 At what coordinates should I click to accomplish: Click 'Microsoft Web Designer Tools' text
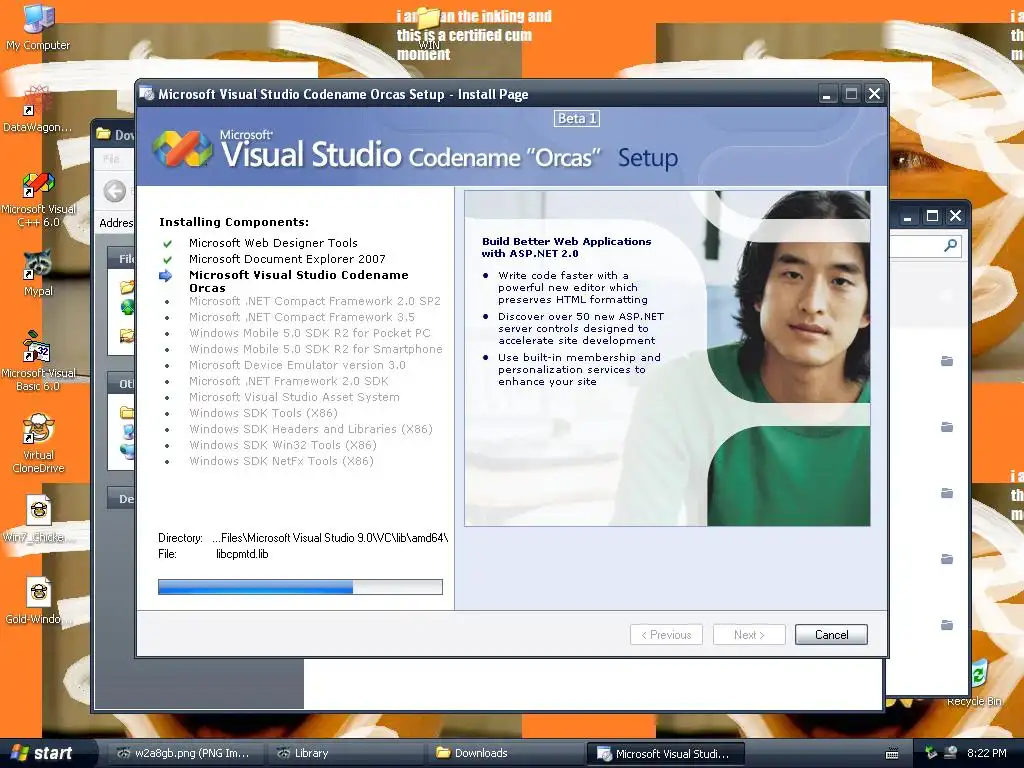273,243
